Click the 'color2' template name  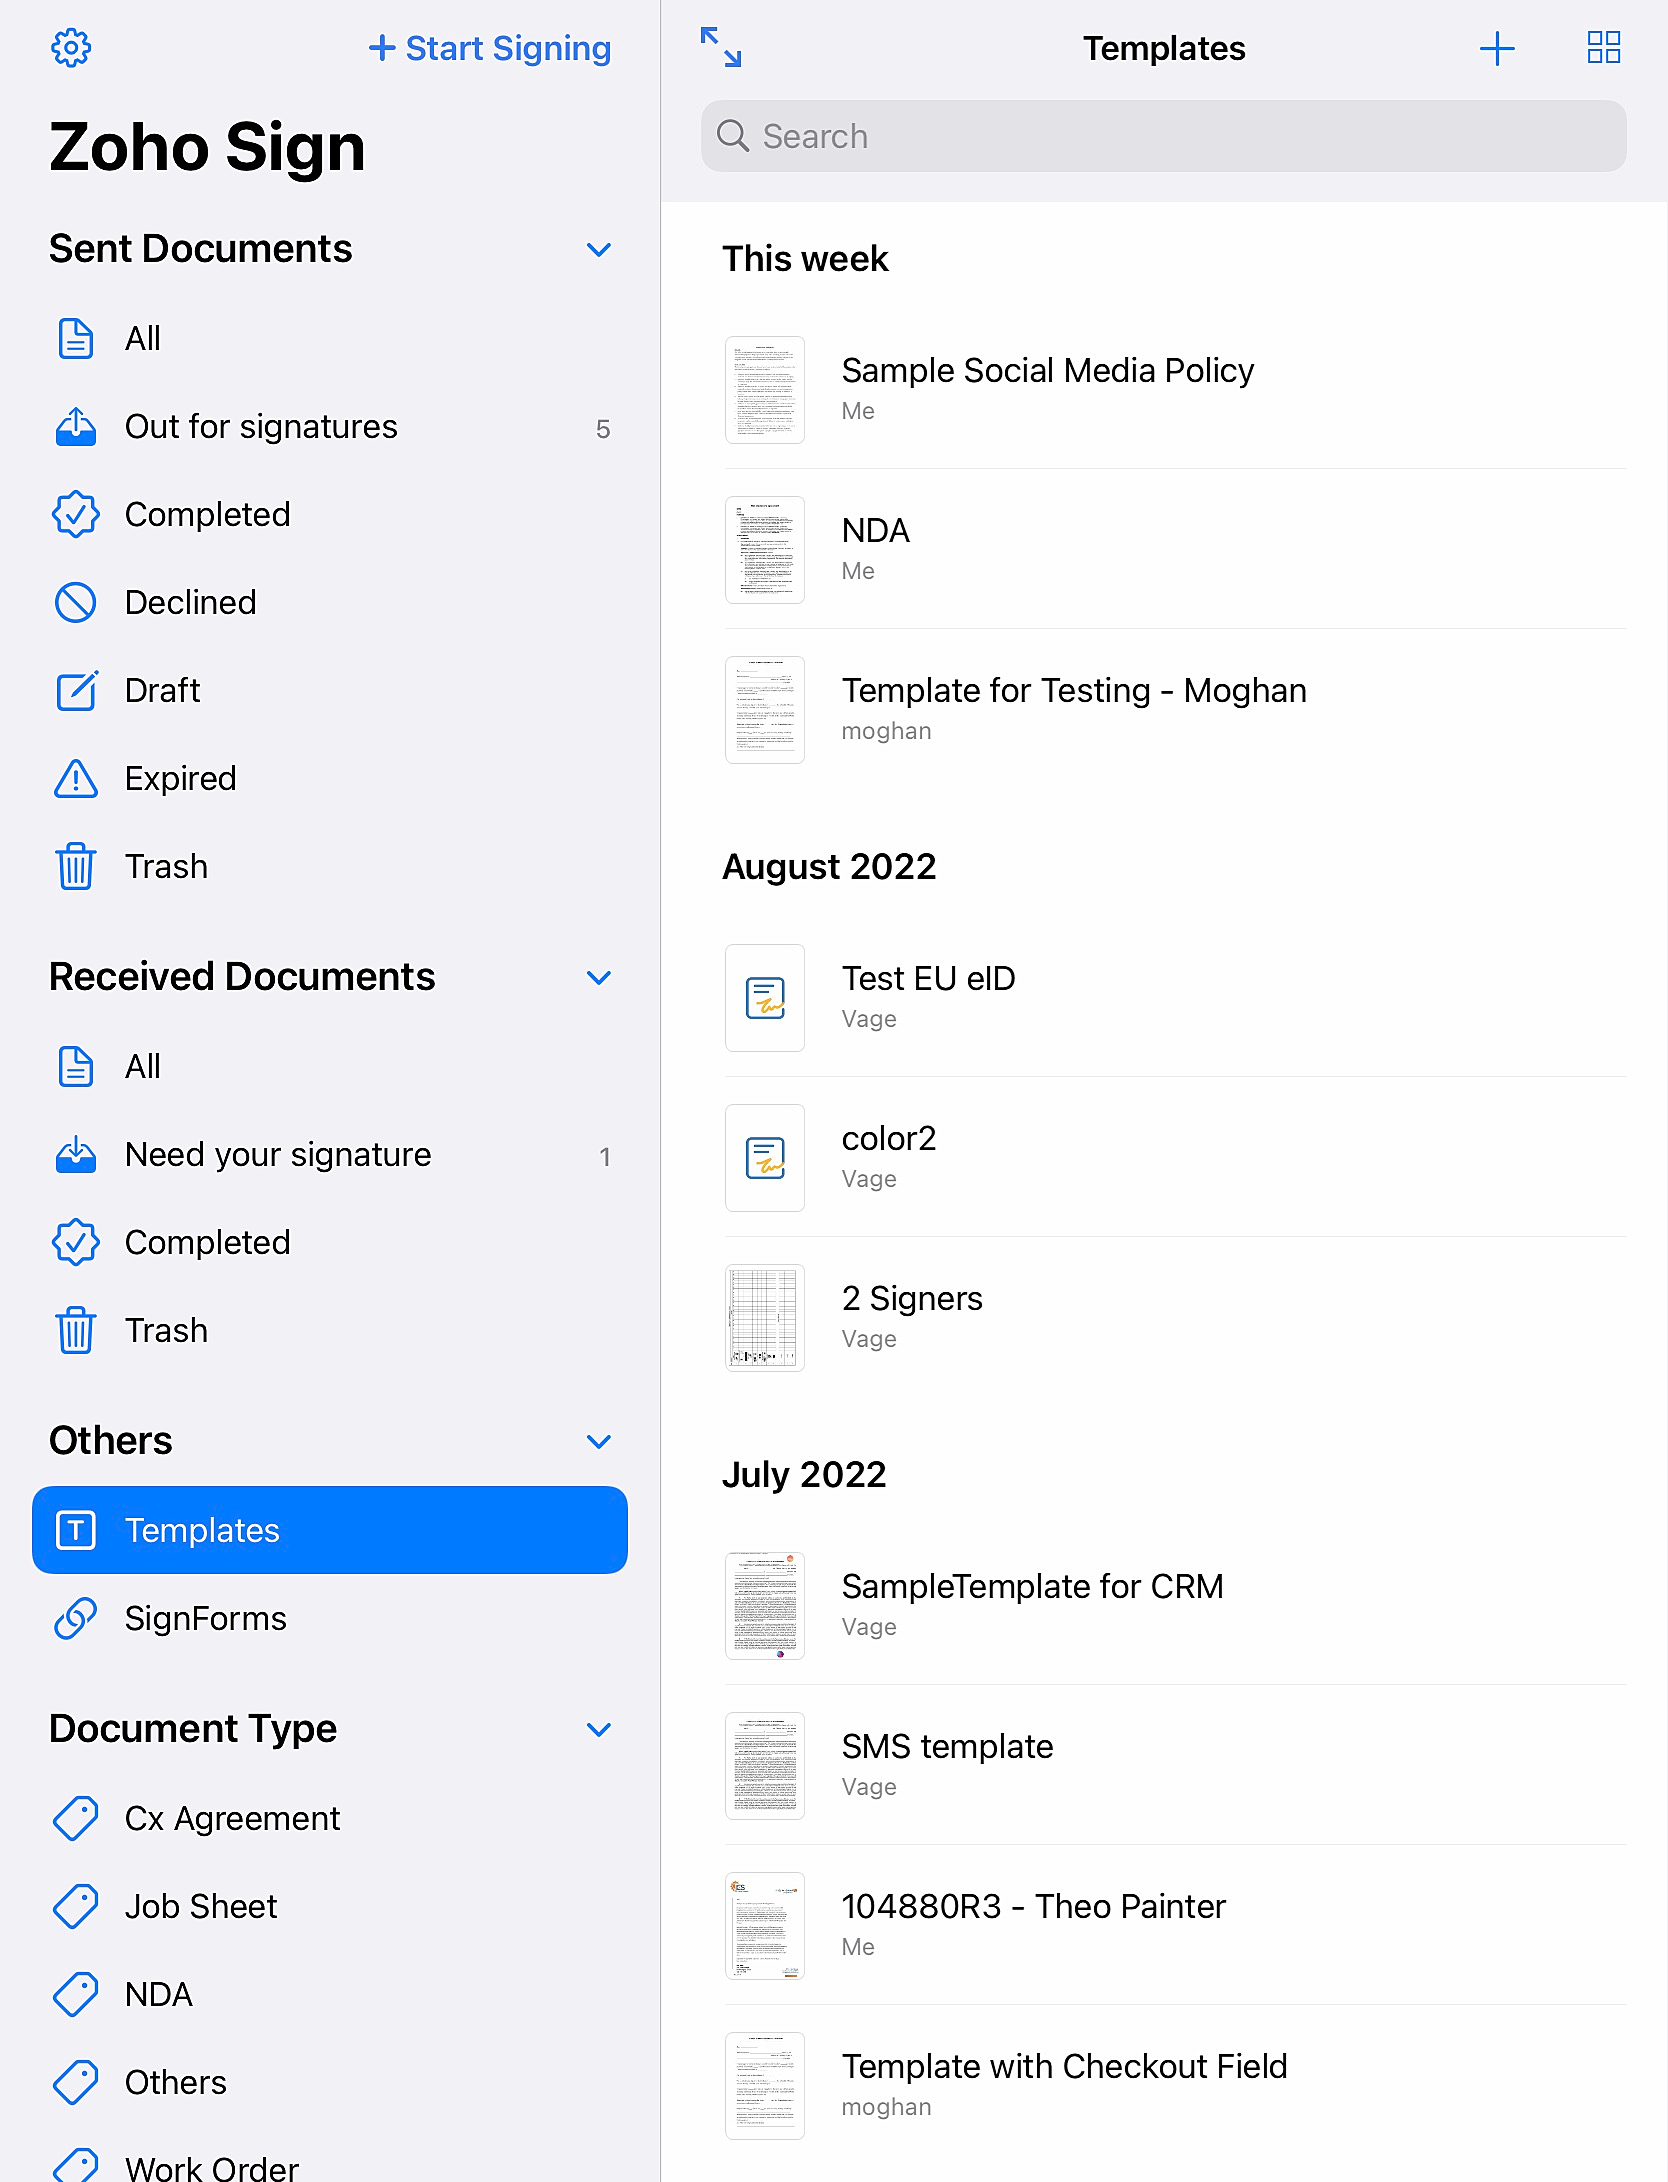[x=889, y=1139]
